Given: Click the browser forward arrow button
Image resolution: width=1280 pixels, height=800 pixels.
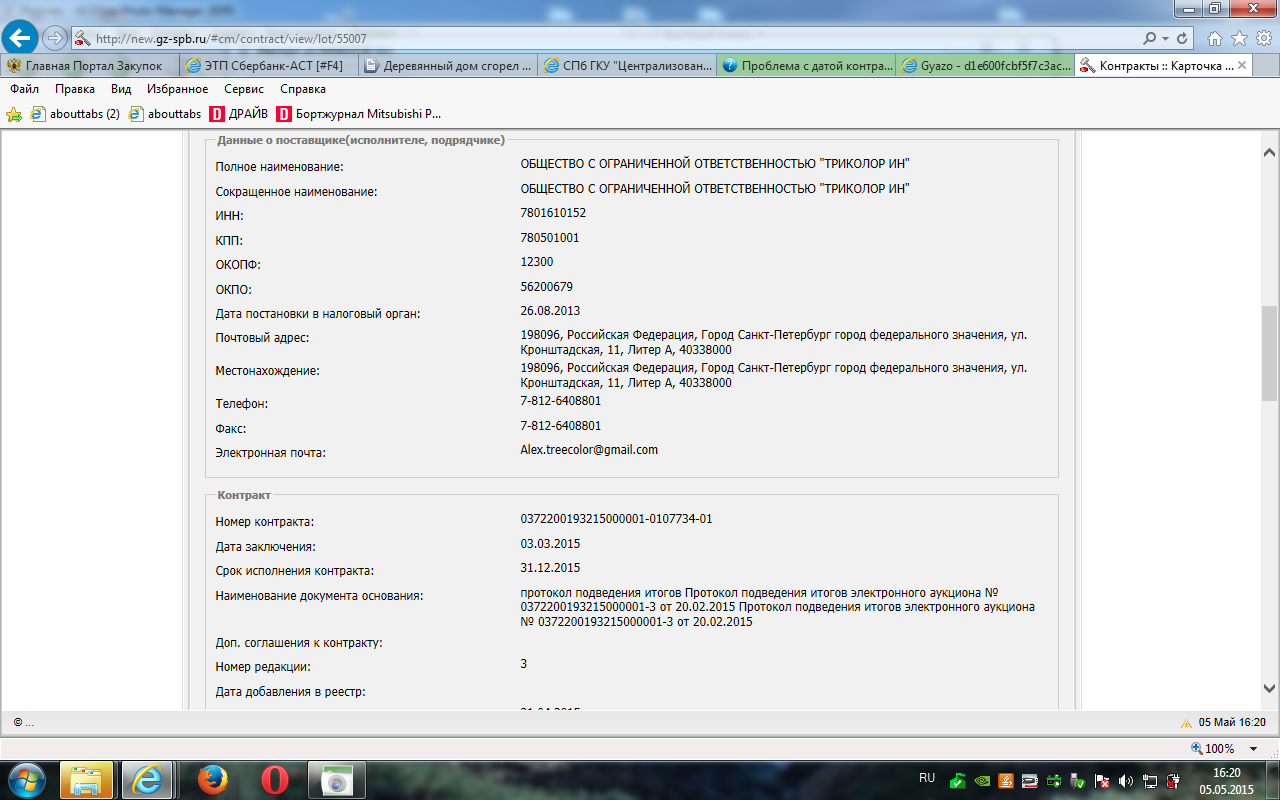Looking at the screenshot, I should 55,38.
